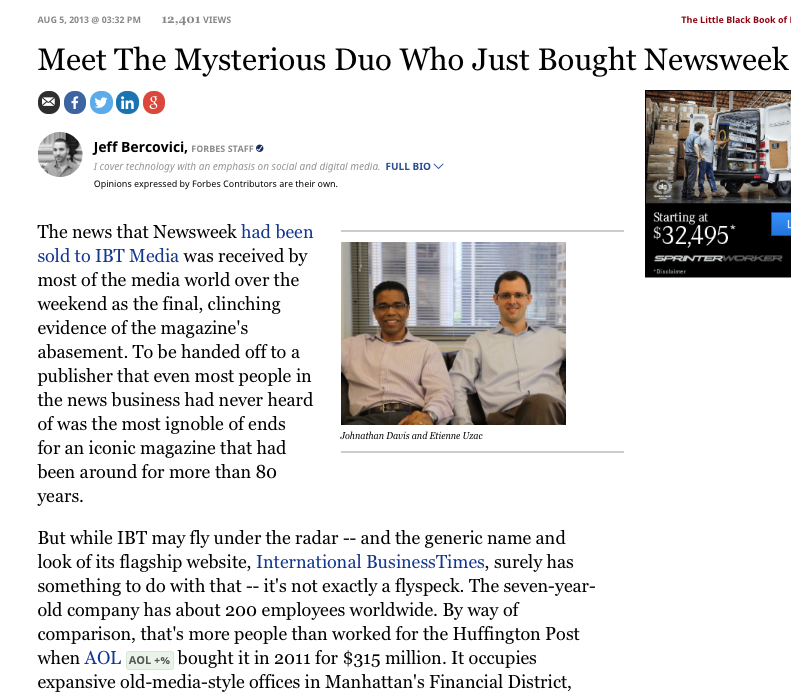The height and width of the screenshot is (696, 791).
Task: Click the verified badge next to Forbes Staff
Action: click(x=260, y=148)
